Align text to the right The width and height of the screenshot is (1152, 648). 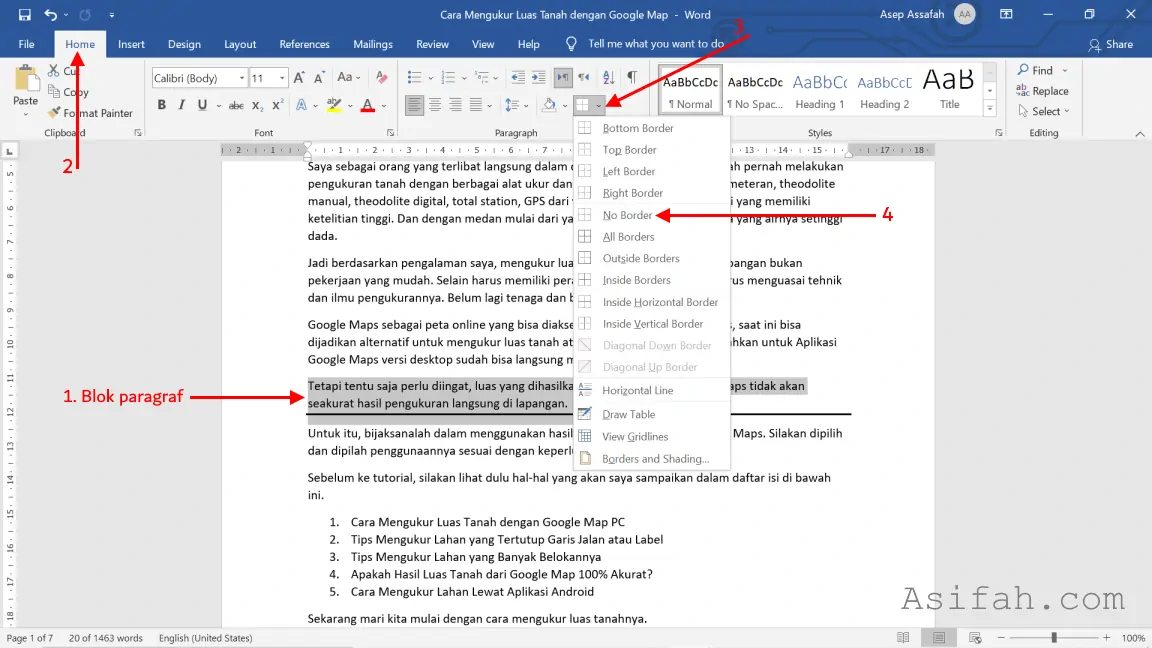(456, 106)
